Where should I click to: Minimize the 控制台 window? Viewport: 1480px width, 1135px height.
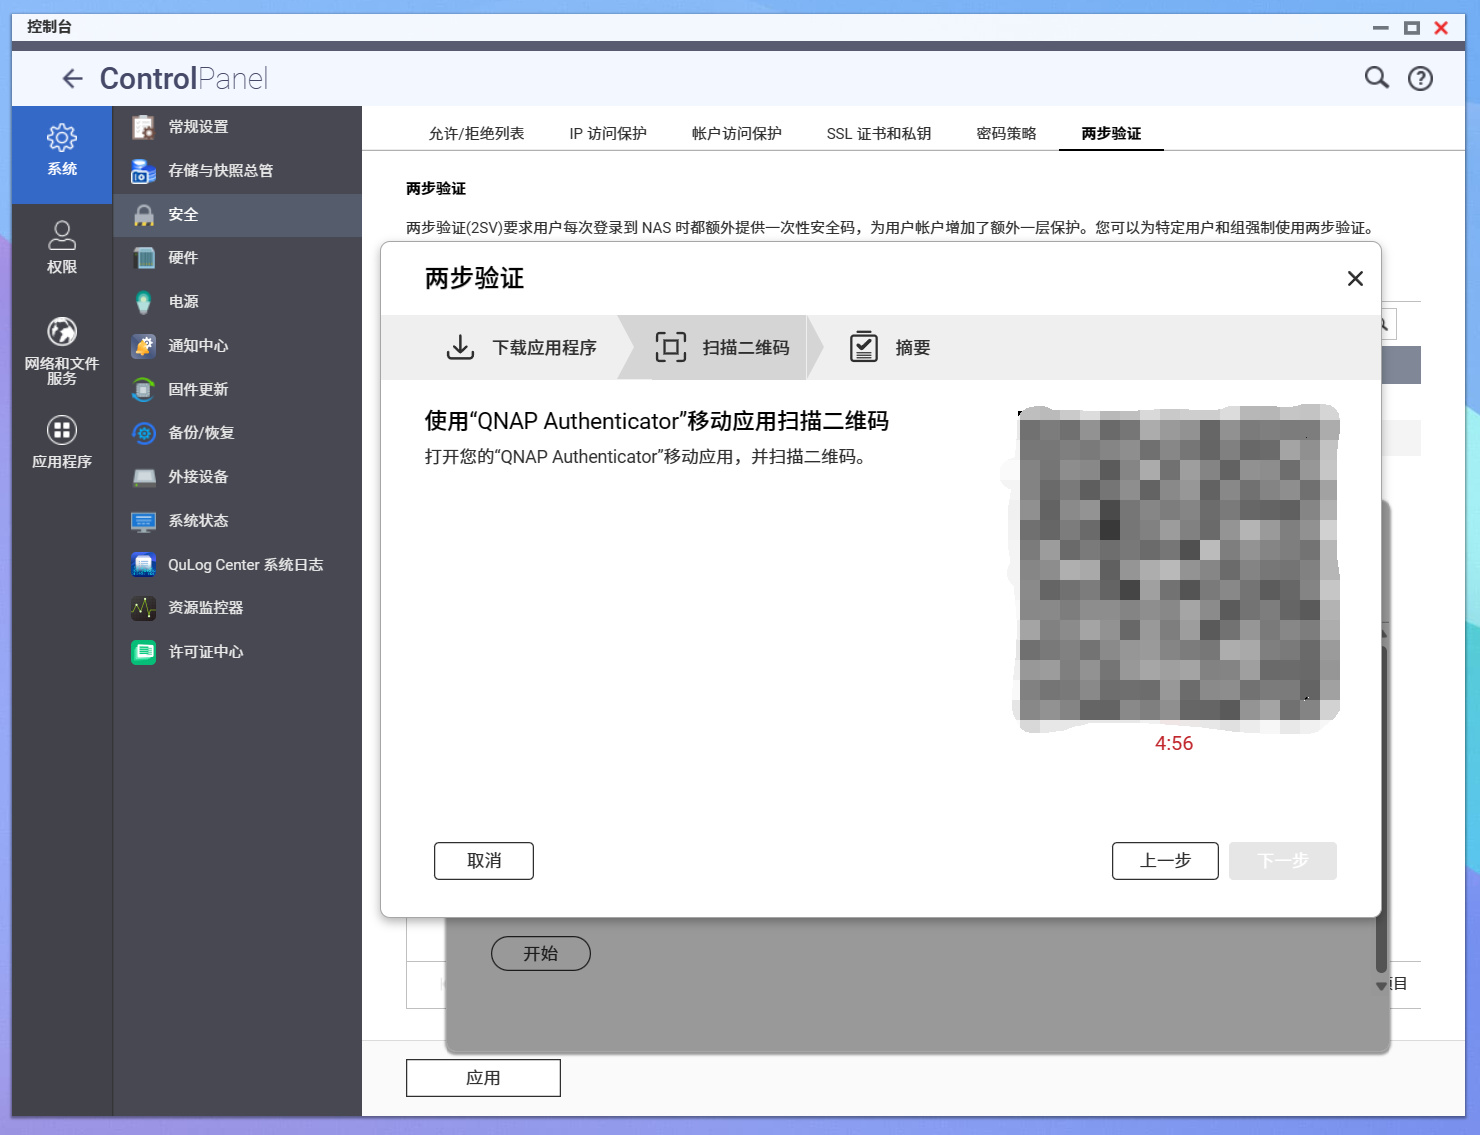click(x=1381, y=28)
